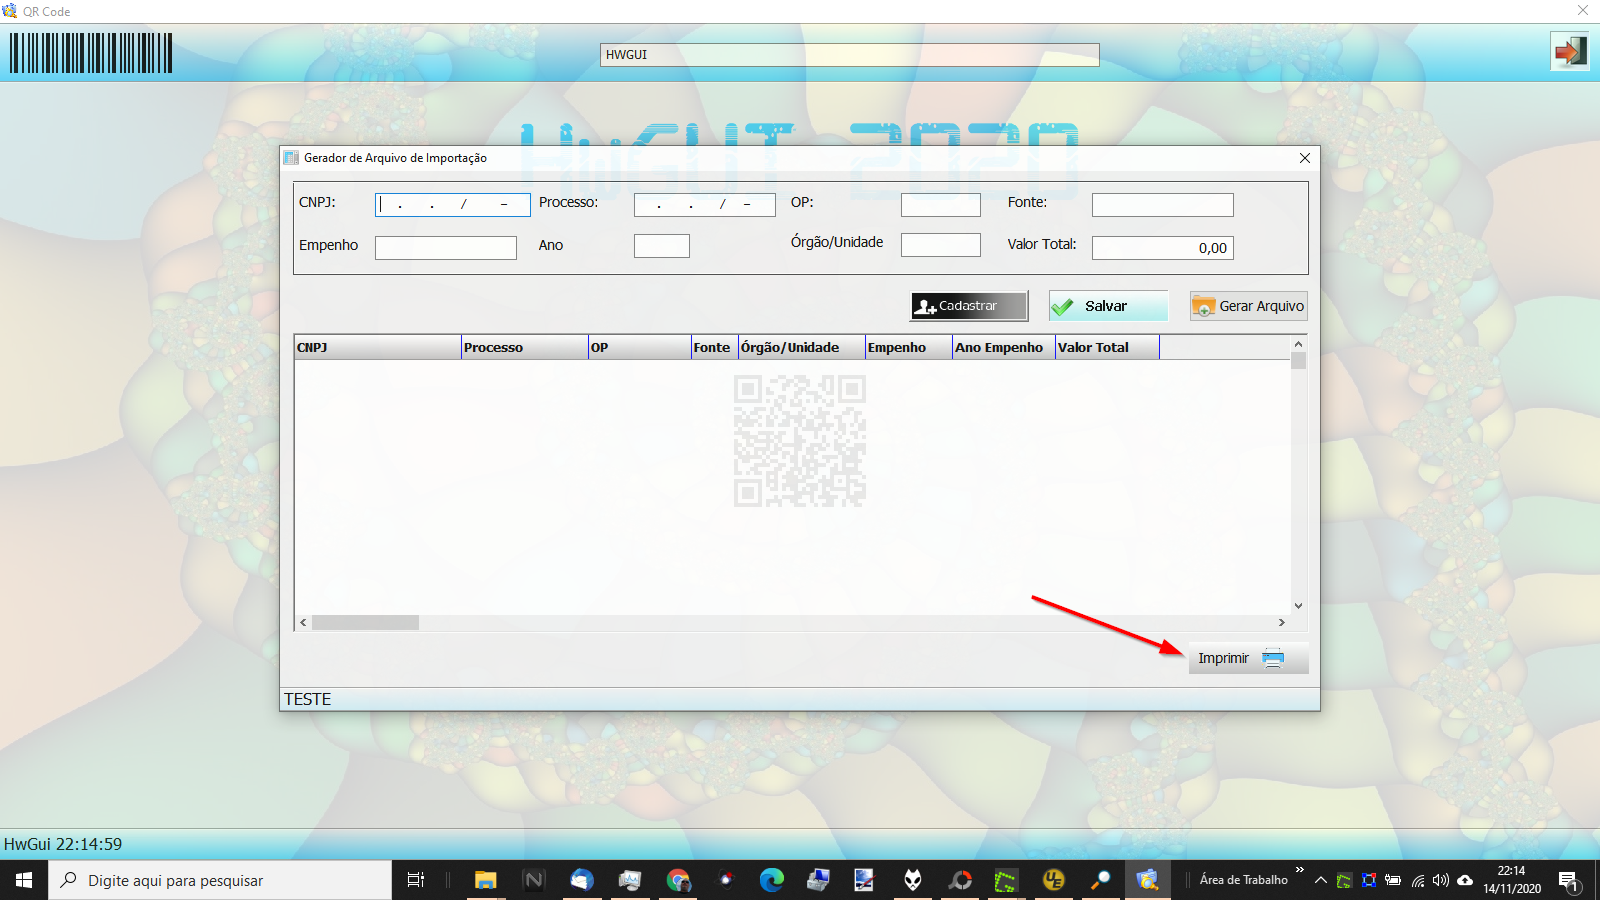Click the grid's scroll left arrow

pos(303,622)
